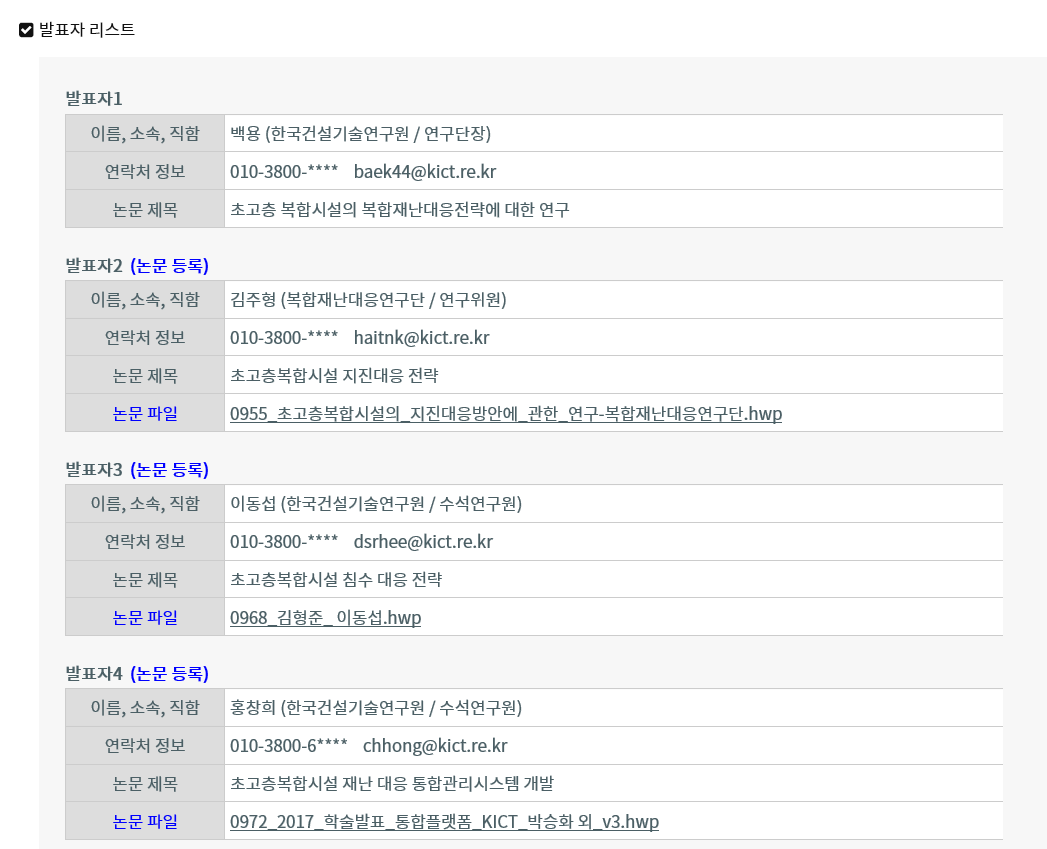Select the 김주형 (복합재난대응연구단 / 연구위원) cell

[614, 300]
